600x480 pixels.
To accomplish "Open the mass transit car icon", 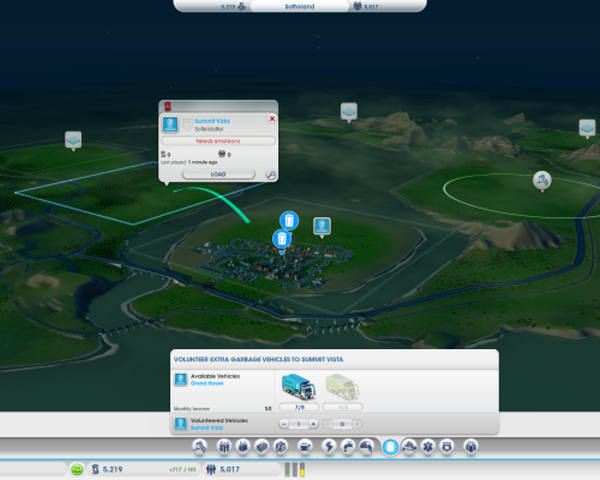I will 305,447.
